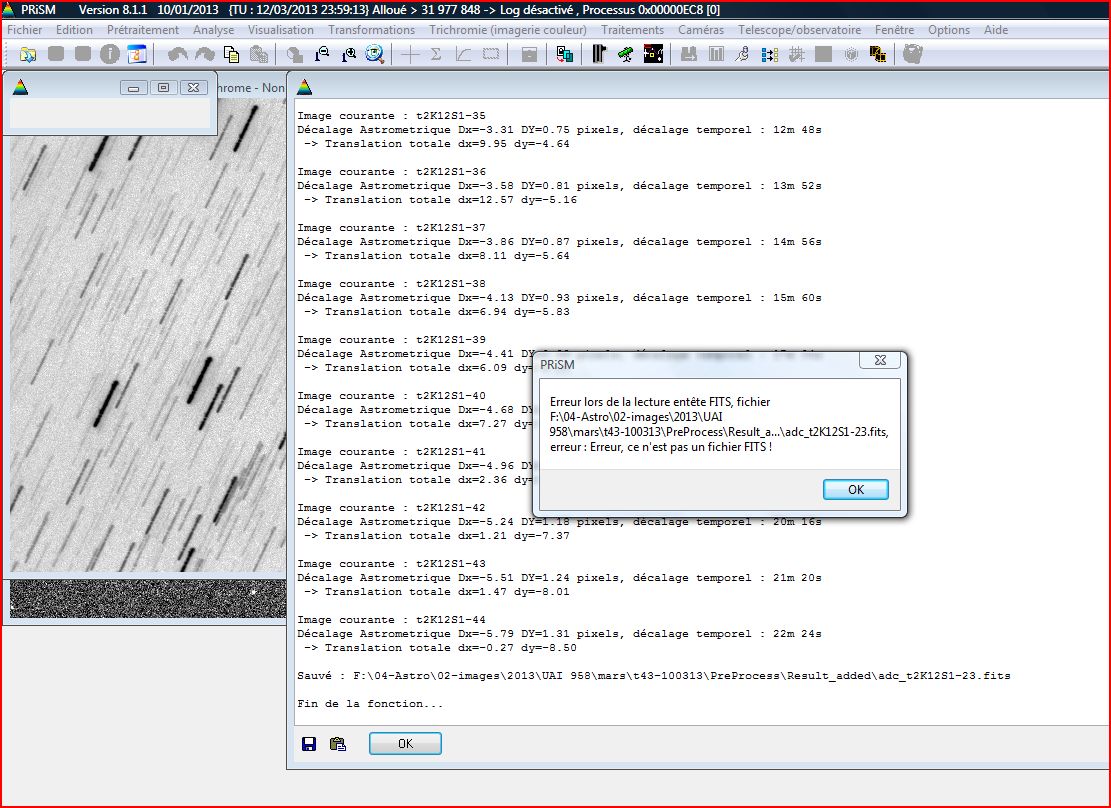This screenshot has height=808, width=1111.
Task: Click the black star map toolbar icon
Action: (x=653, y=54)
